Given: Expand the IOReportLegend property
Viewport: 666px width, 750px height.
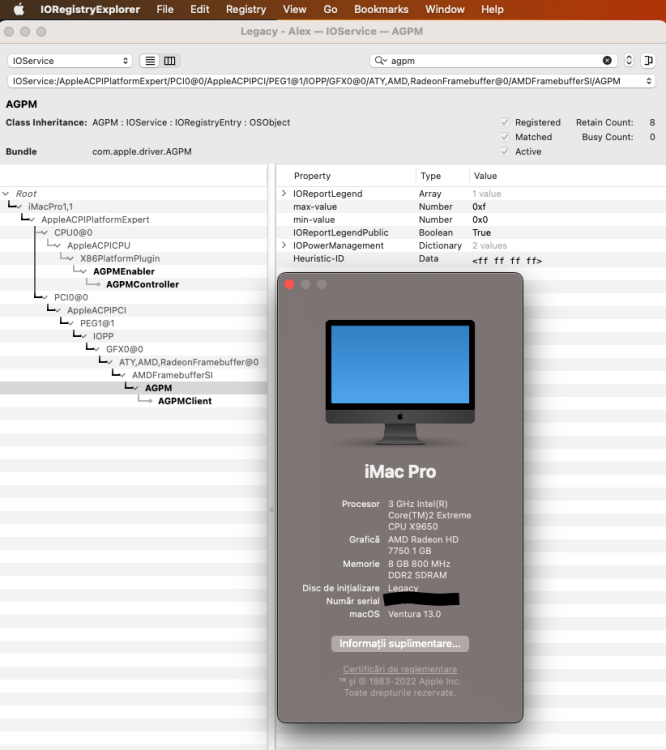Looking at the screenshot, I should (x=284, y=193).
